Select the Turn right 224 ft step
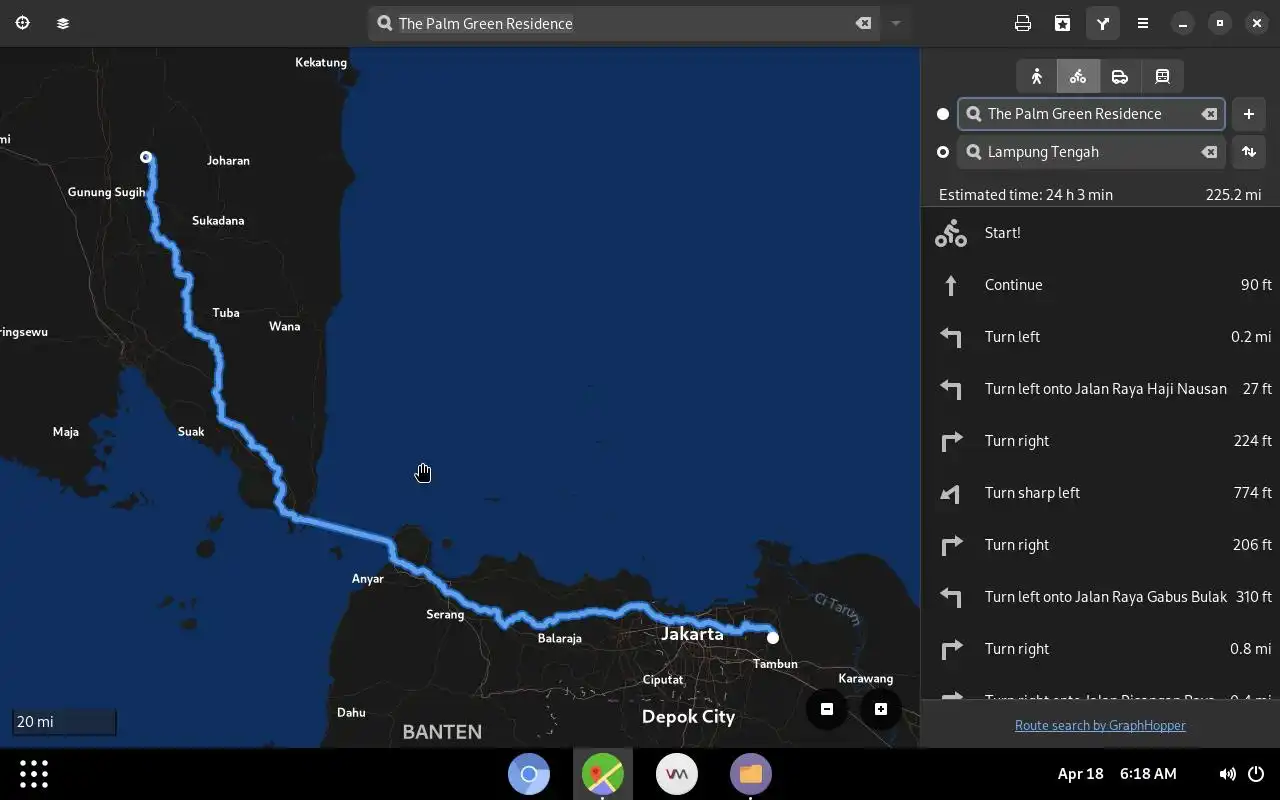The width and height of the screenshot is (1280, 800). click(x=1100, y=441)
